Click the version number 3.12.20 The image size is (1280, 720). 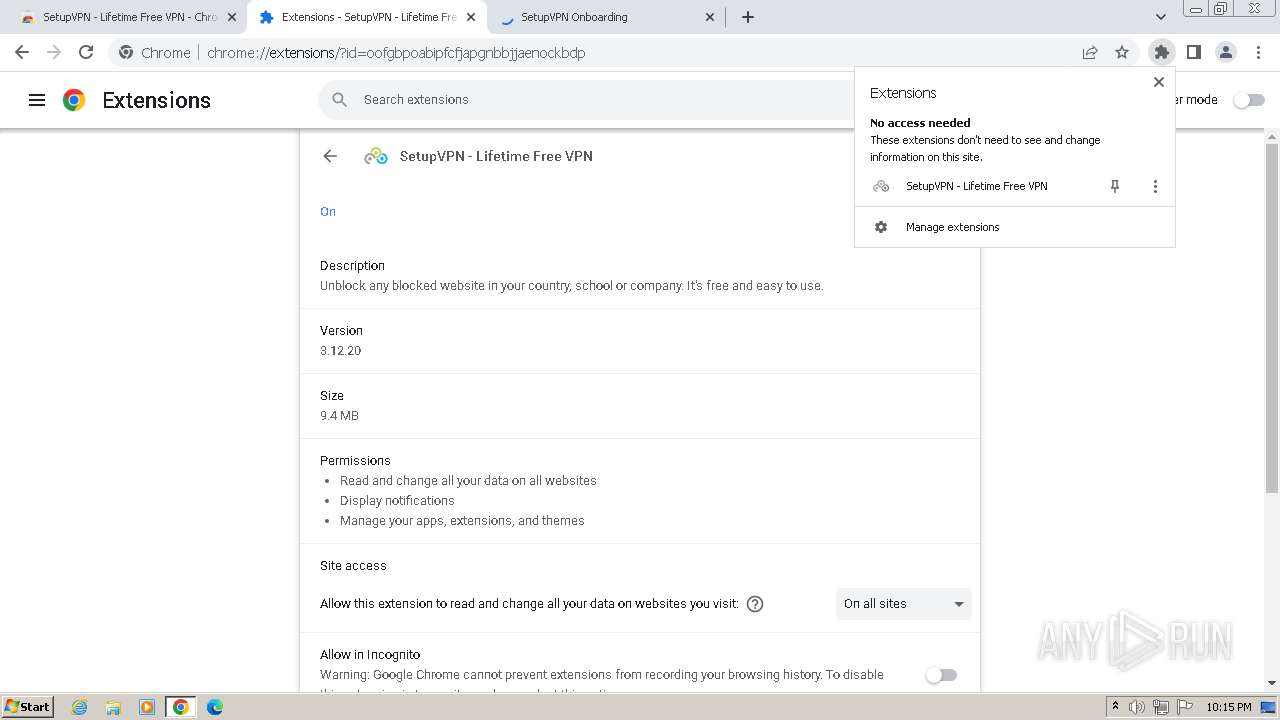pos(341,351)
